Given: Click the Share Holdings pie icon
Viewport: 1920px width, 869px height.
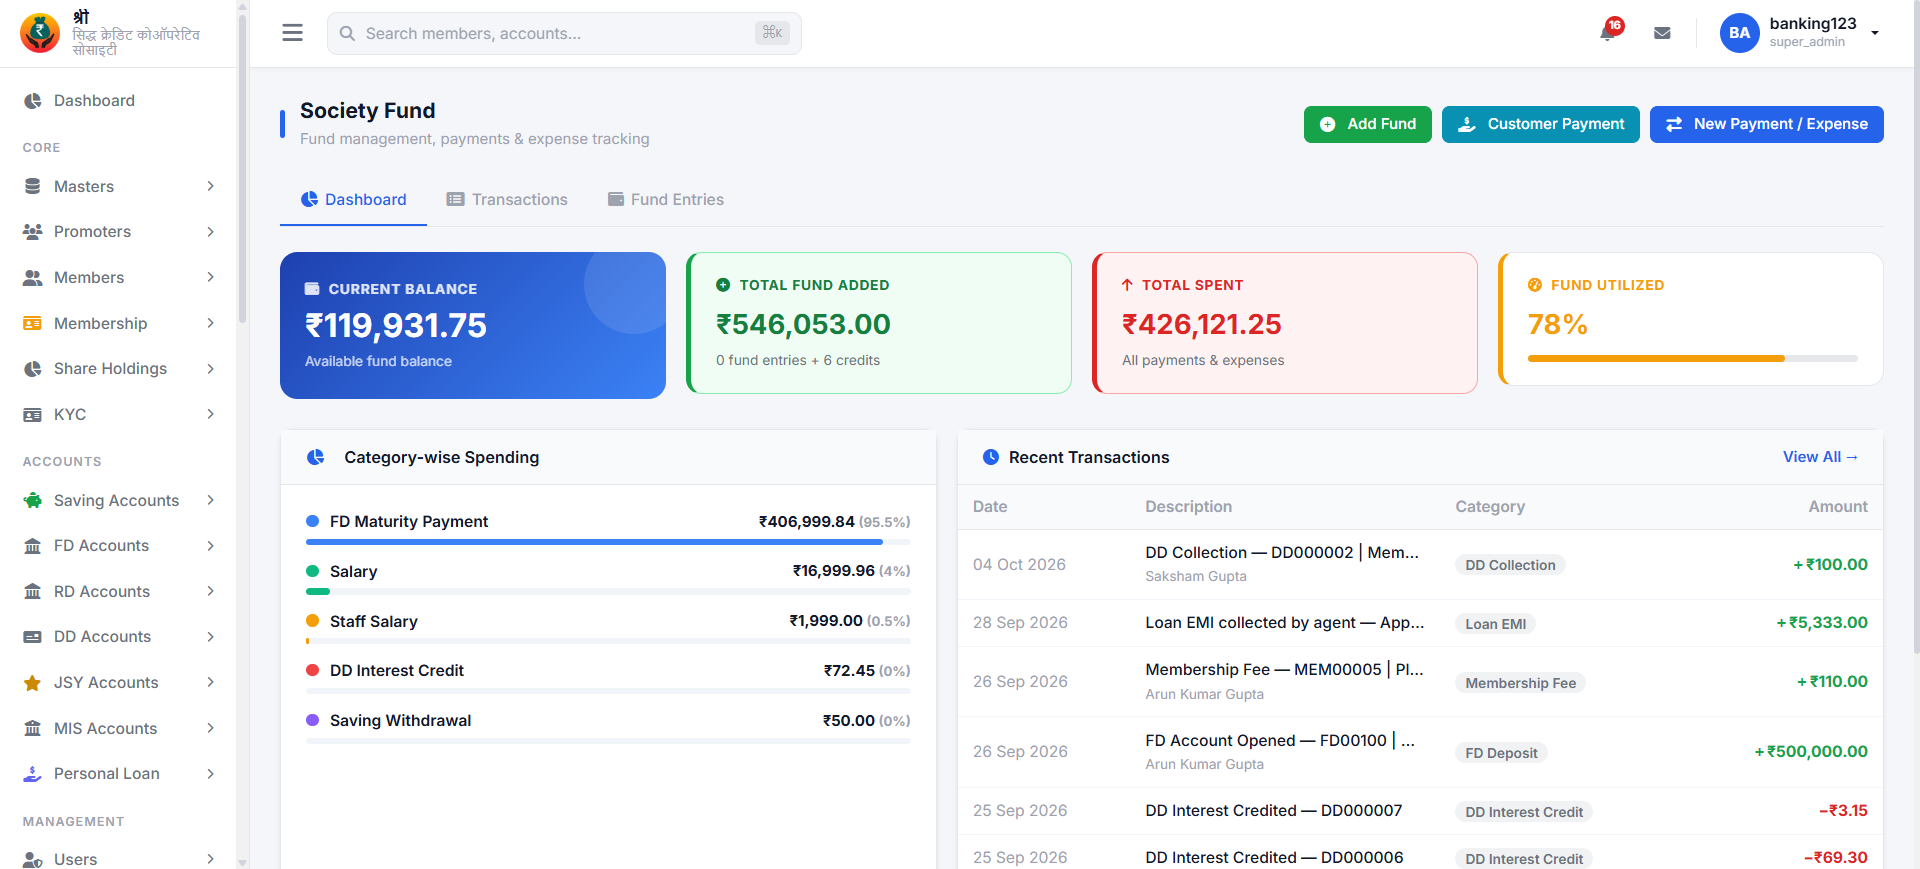Looking at the screenshot, I should pyautogui.click(x=33, y=369).
